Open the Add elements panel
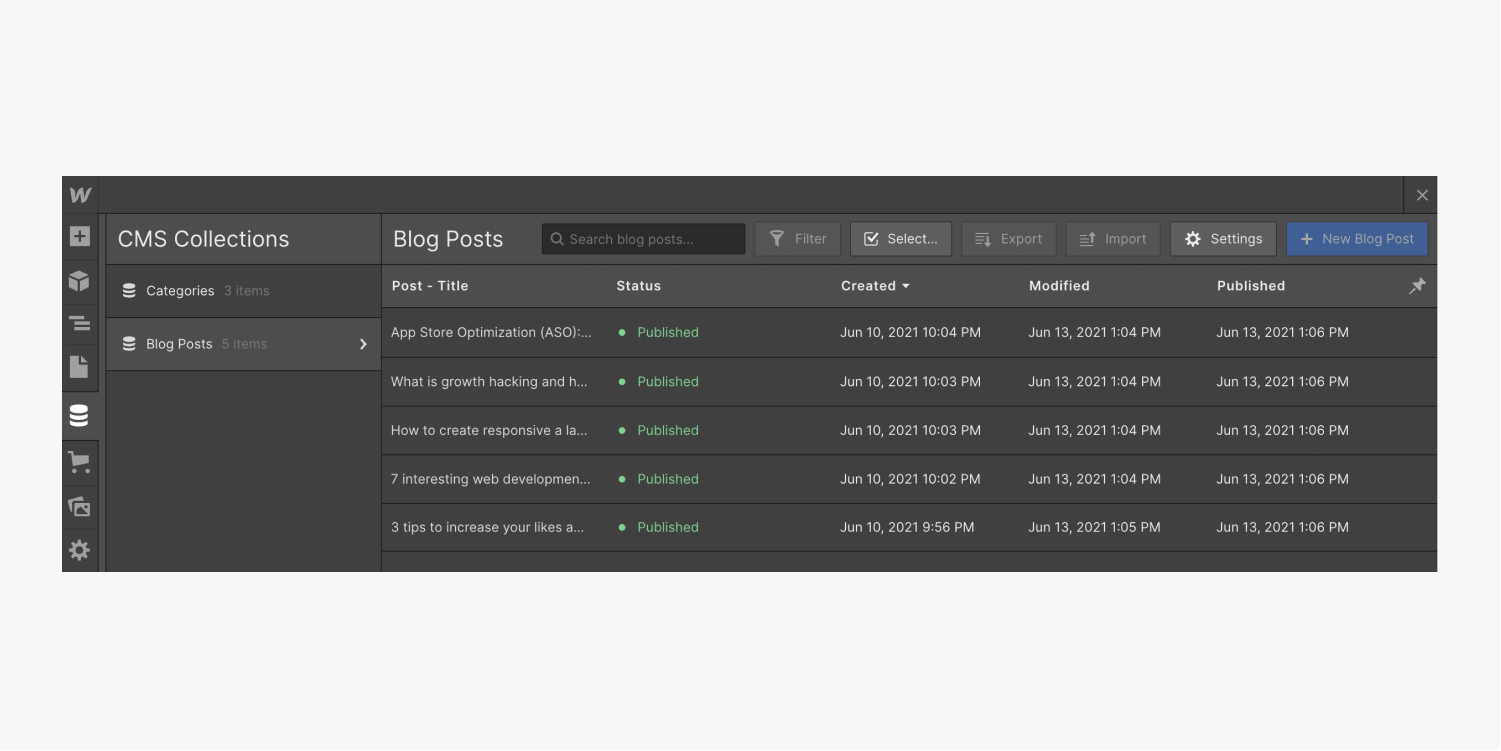Viewport: 1501px width, 751px height. pos(79,236)
